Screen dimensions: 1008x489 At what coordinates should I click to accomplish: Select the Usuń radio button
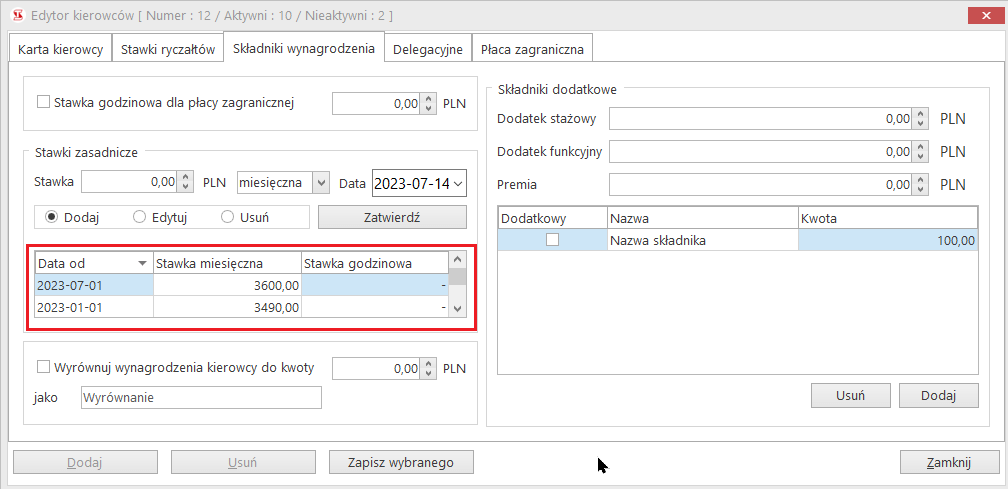[x=227, y=217]
